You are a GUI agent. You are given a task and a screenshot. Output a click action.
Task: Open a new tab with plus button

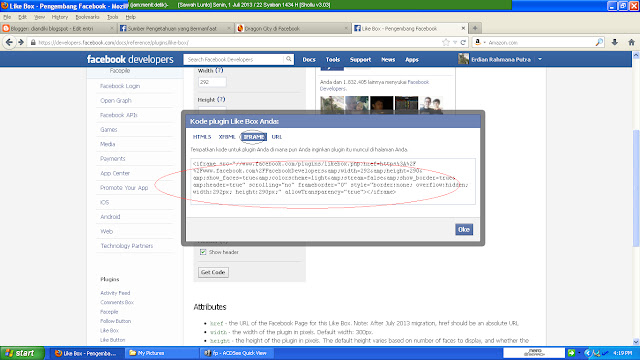coord(475,28)
